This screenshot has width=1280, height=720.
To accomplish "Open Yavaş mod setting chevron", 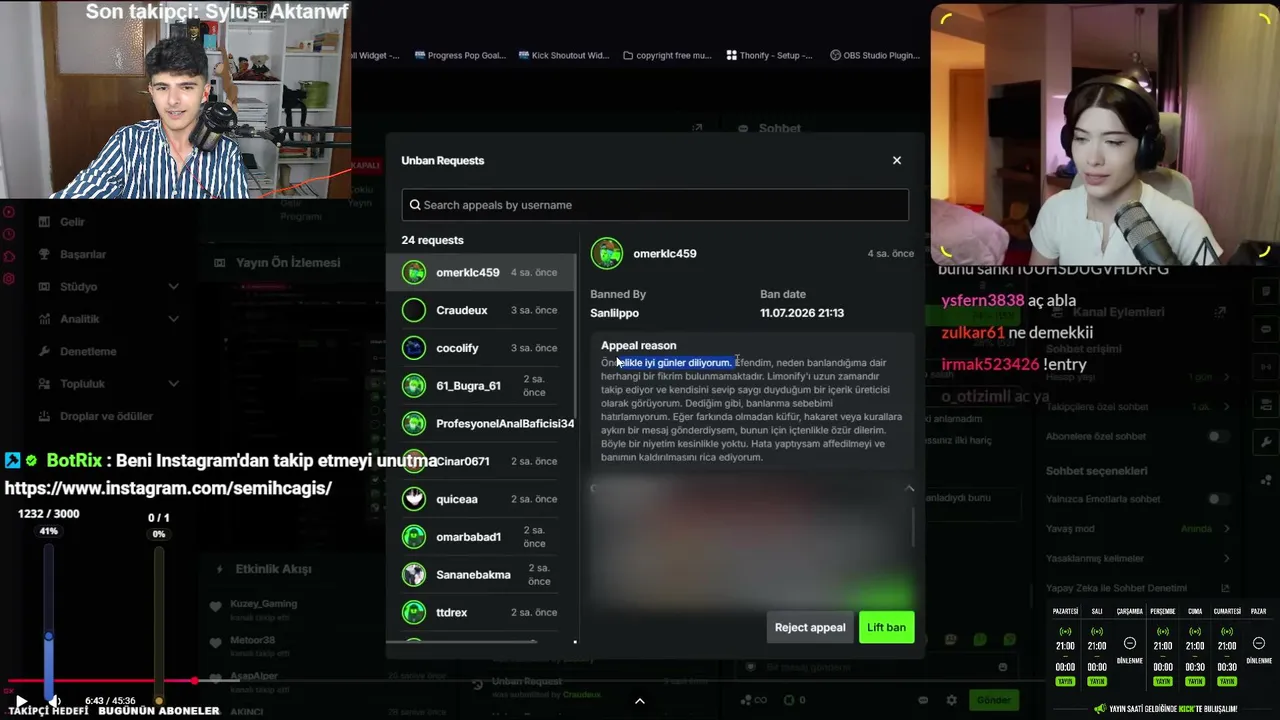I will (x=1227, y=529).
